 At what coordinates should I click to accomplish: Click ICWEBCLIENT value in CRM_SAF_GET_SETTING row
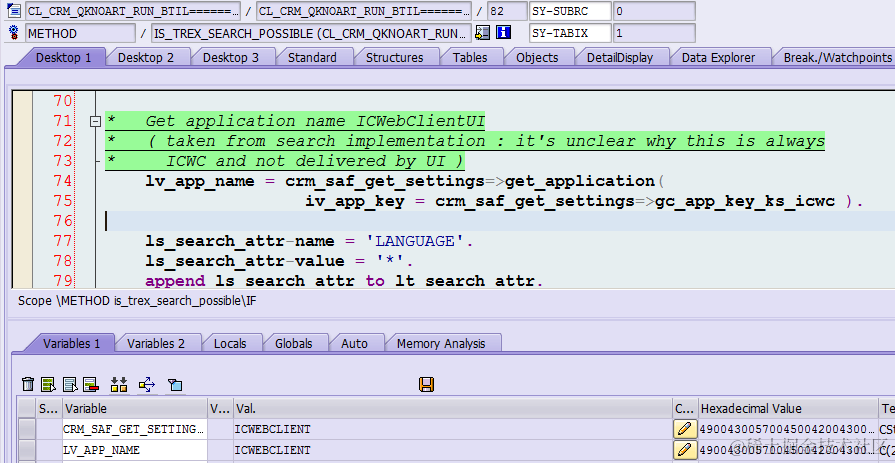coord(272,429)
